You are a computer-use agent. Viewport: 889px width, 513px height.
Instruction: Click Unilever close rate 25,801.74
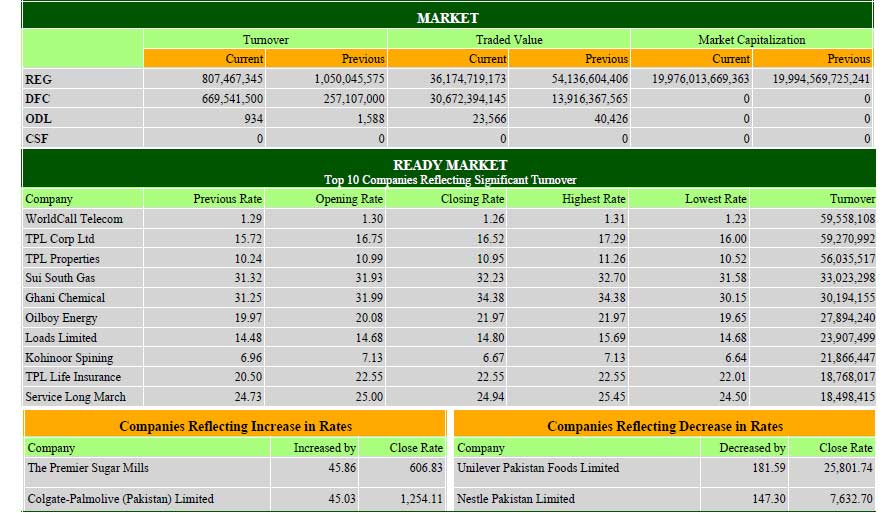(x=848, y=468)
